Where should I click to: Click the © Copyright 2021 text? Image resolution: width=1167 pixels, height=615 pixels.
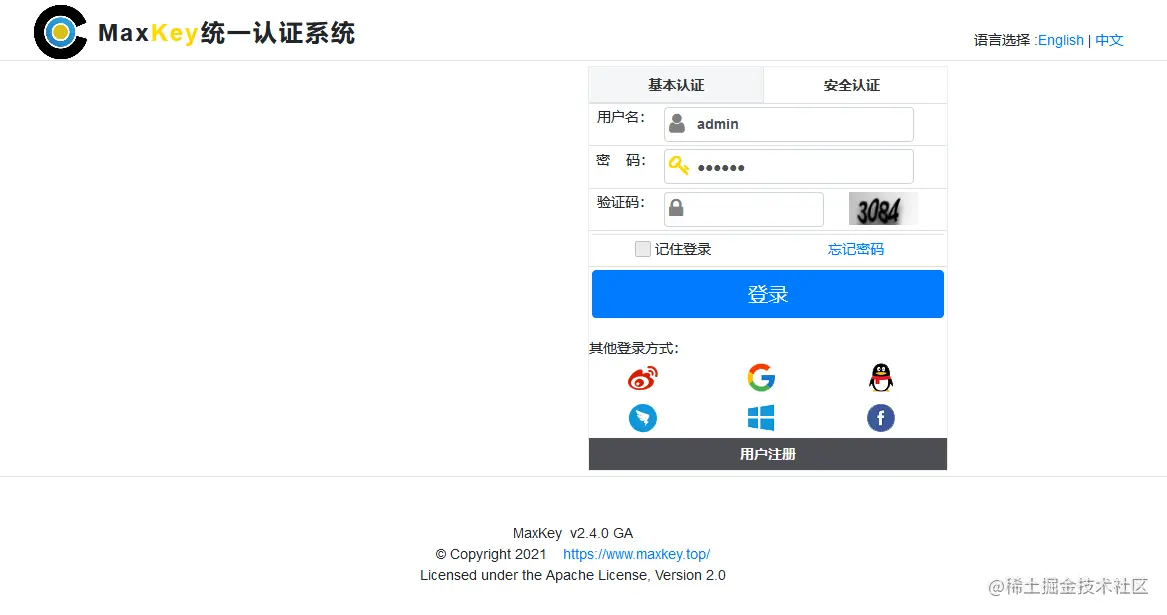[x=490, y=554]
